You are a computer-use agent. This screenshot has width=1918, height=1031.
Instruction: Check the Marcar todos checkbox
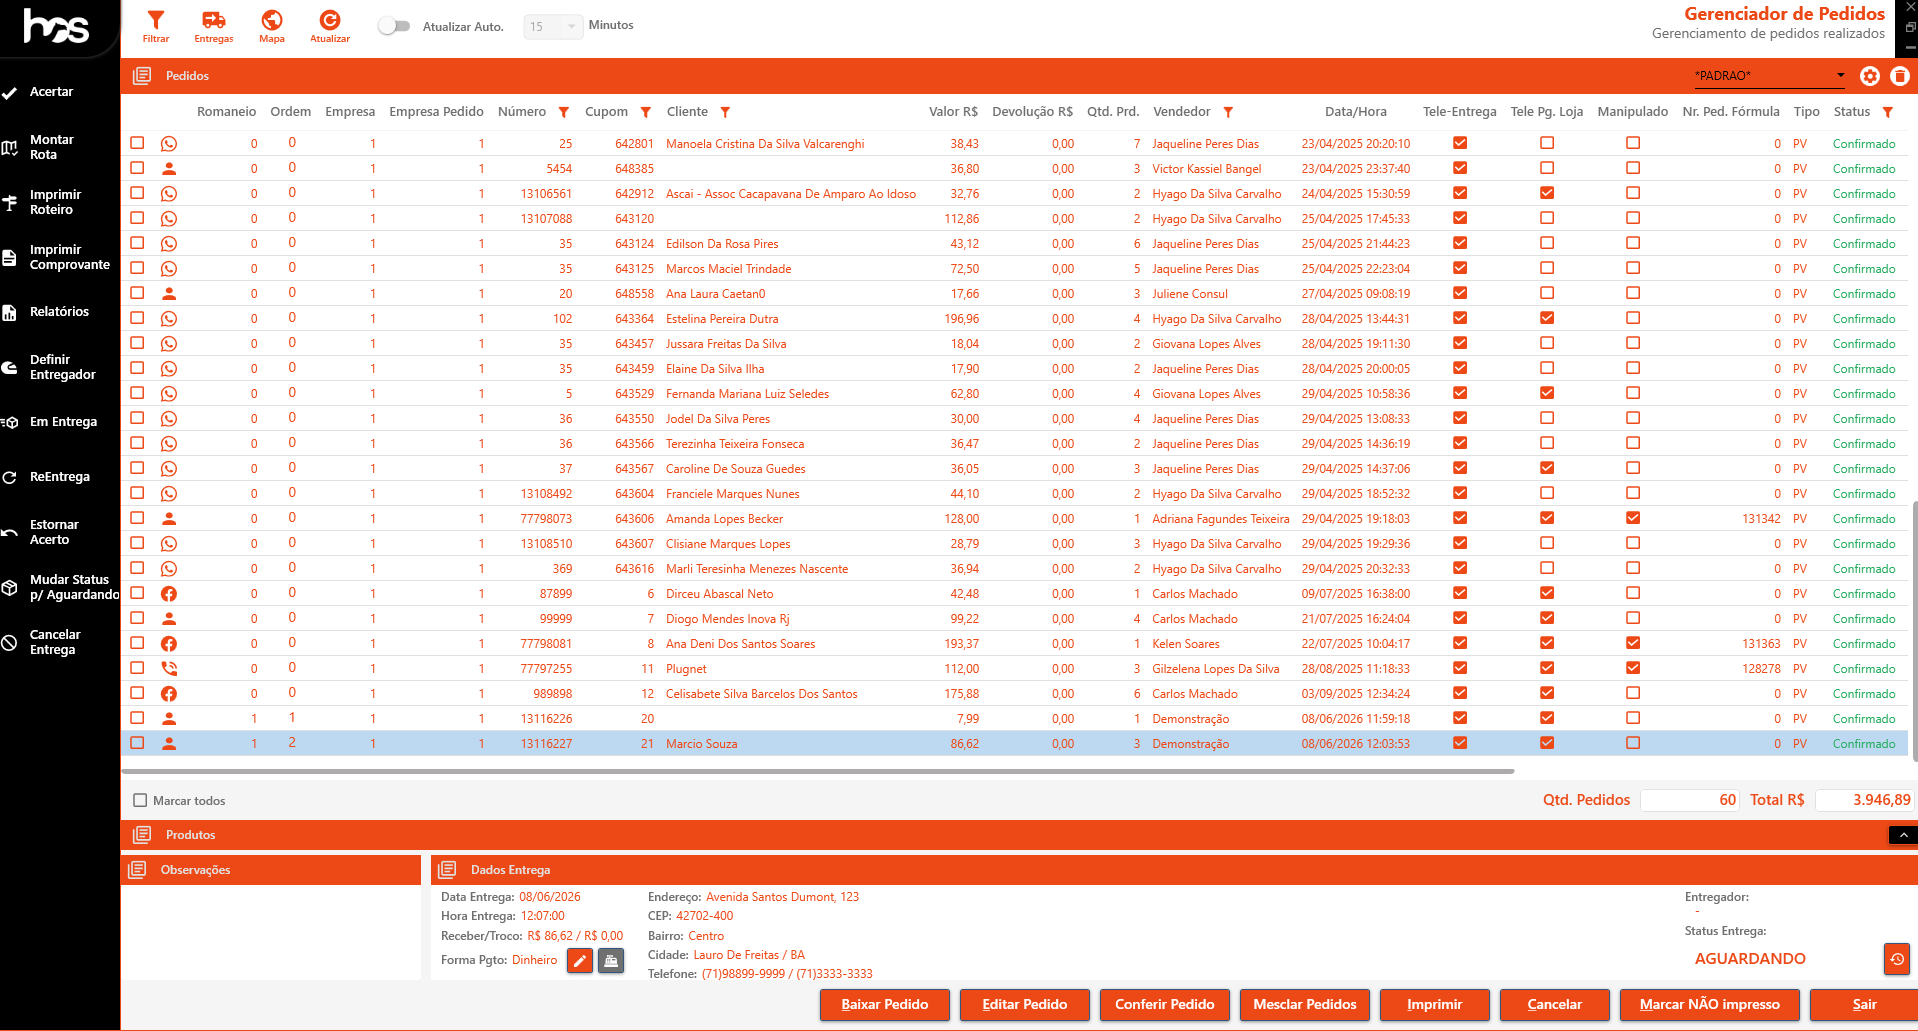[x=140, y=801]
